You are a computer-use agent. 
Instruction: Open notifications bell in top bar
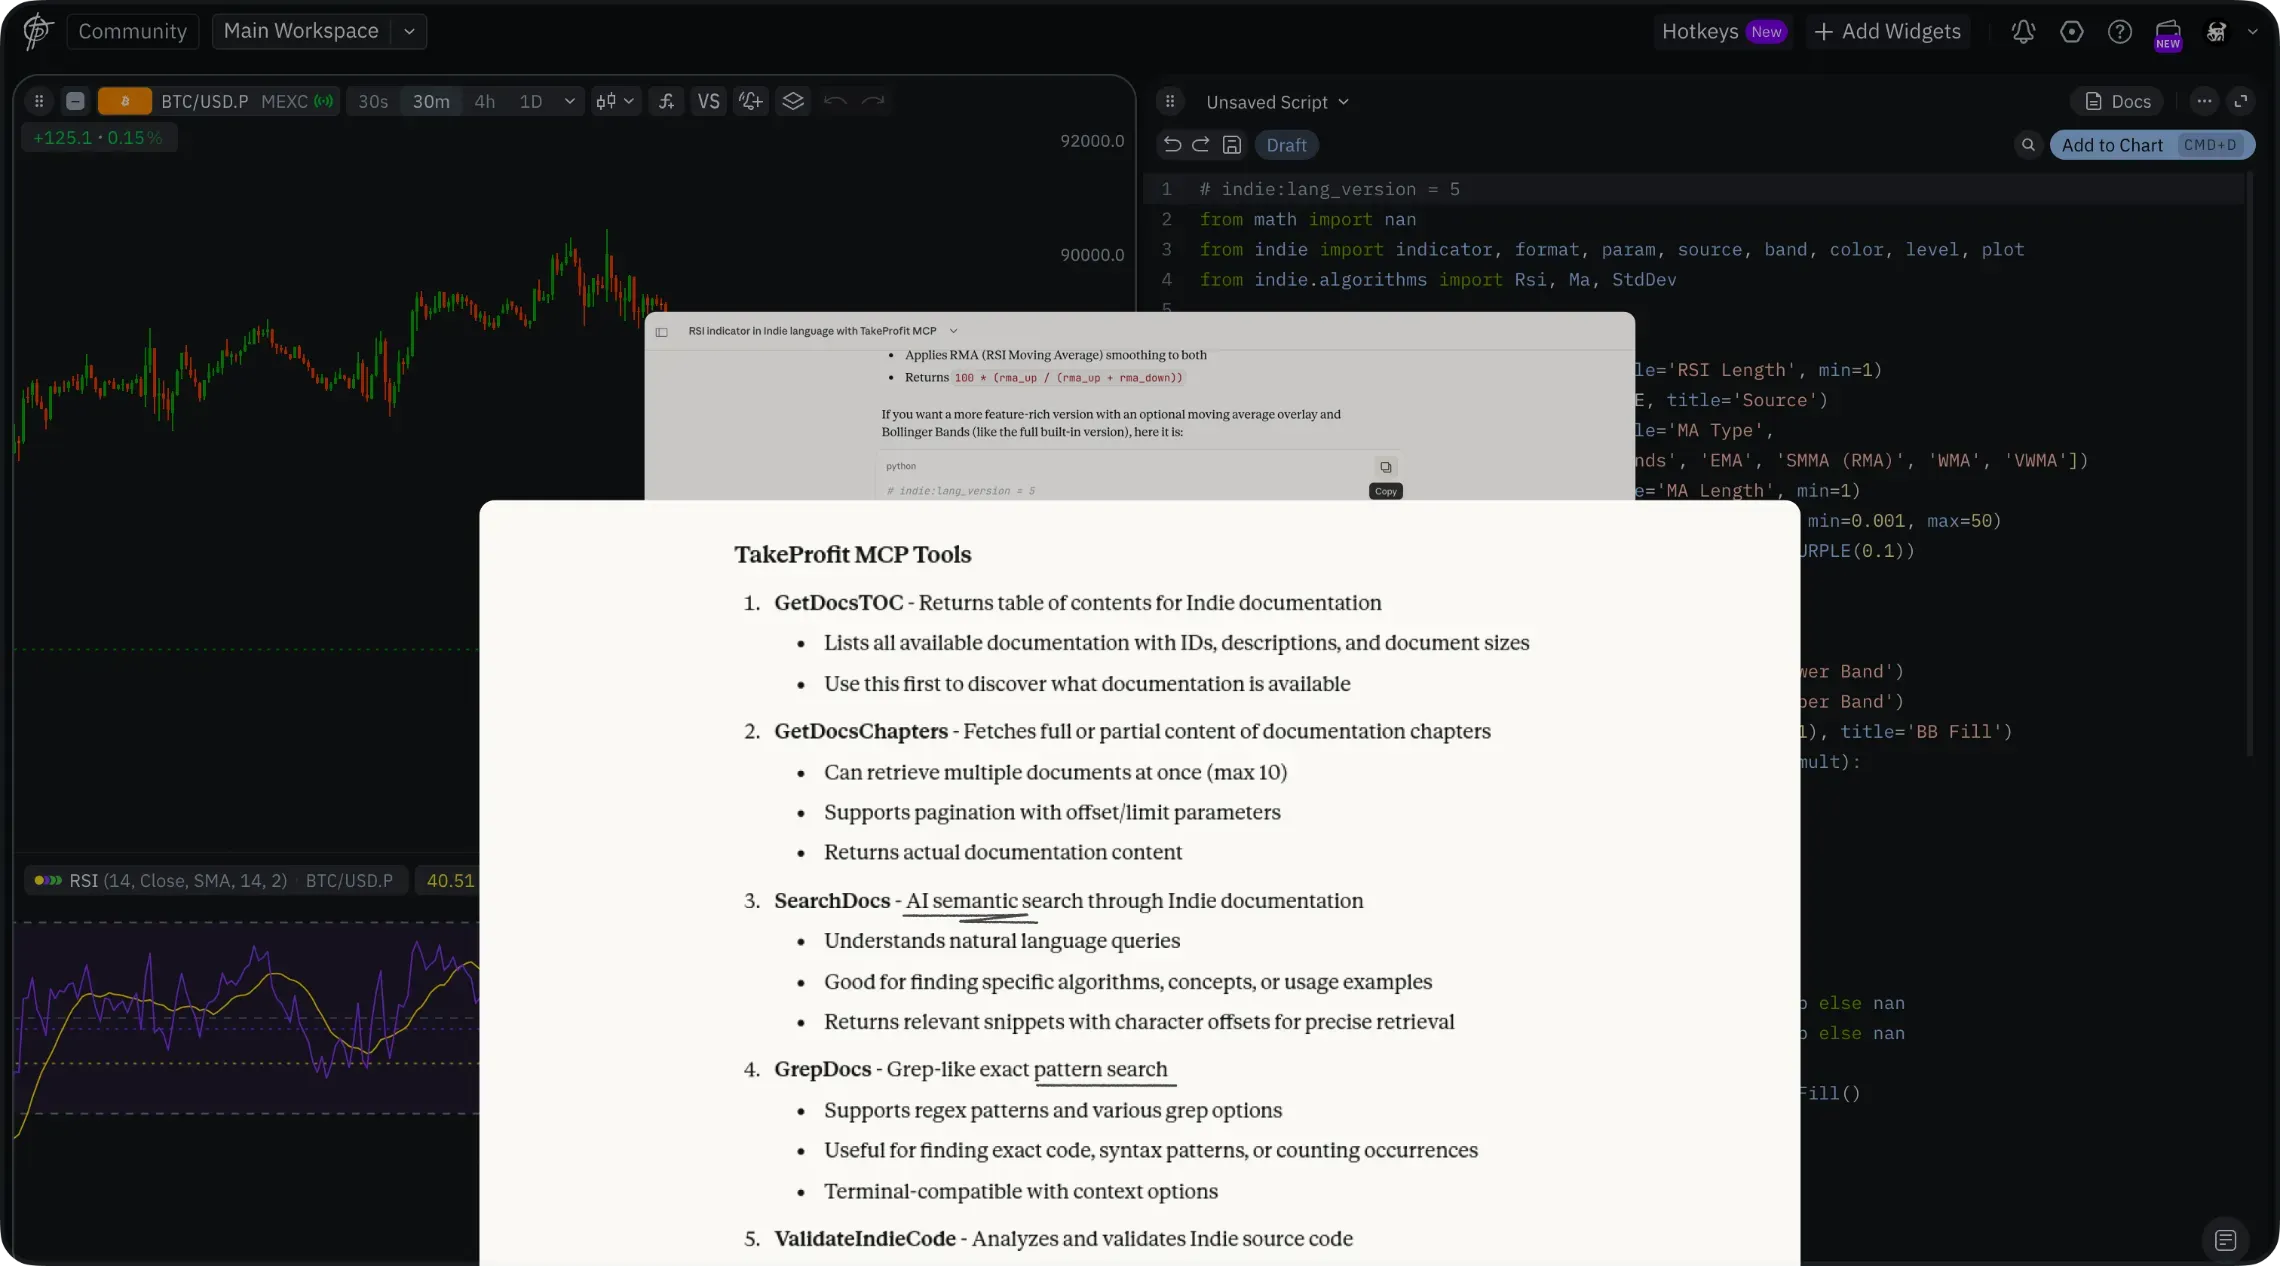(x=2023, y=31)
